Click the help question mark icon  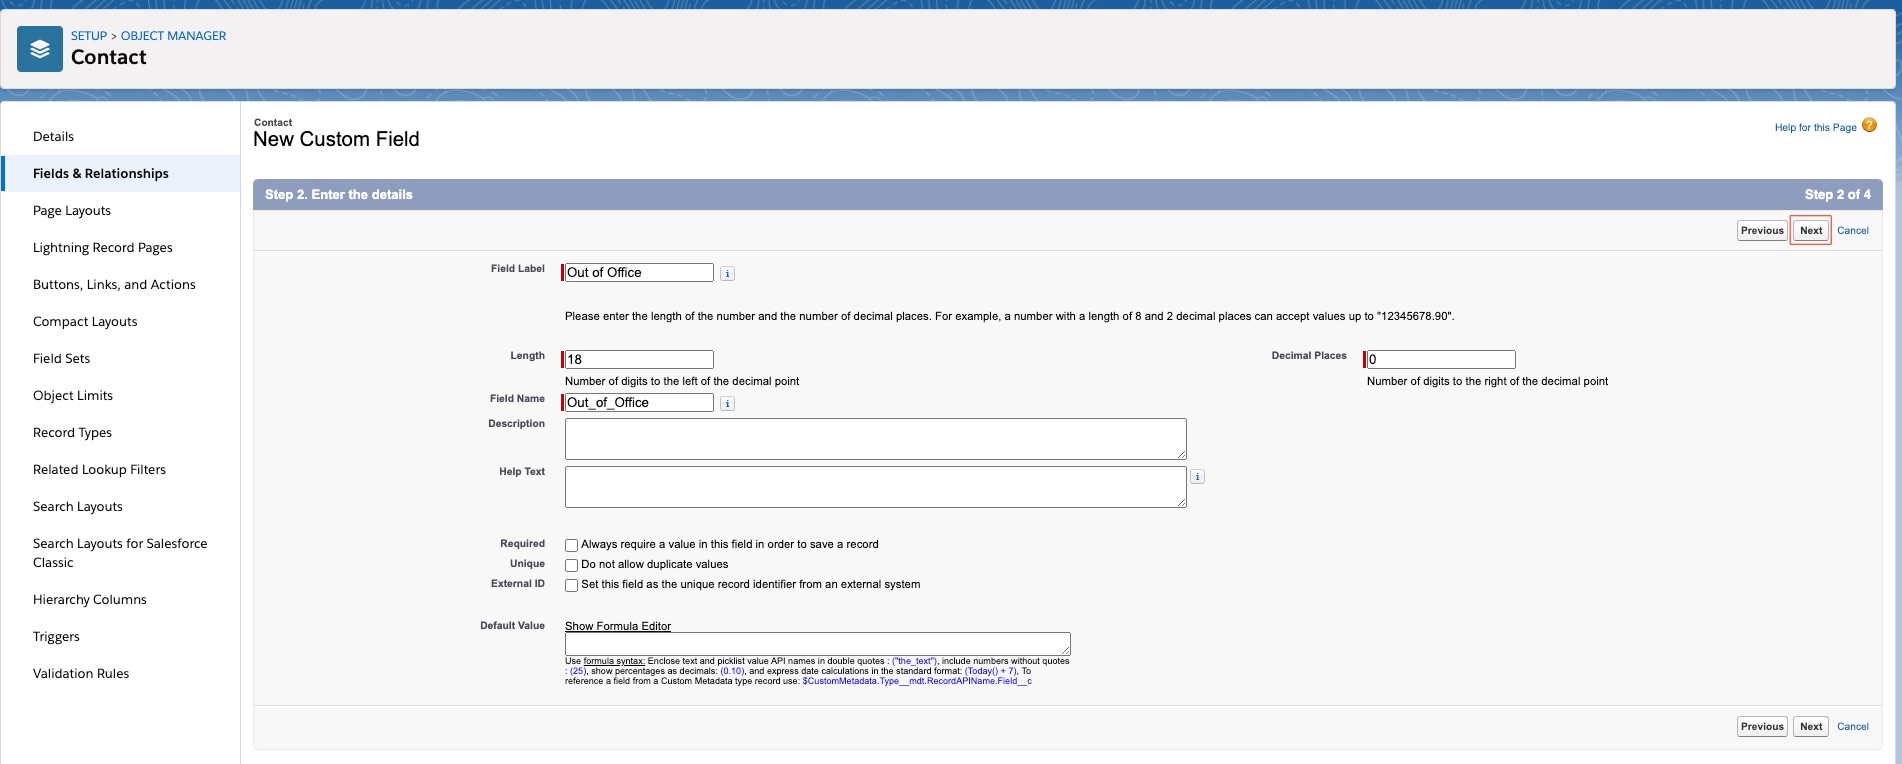point(1869,126)
